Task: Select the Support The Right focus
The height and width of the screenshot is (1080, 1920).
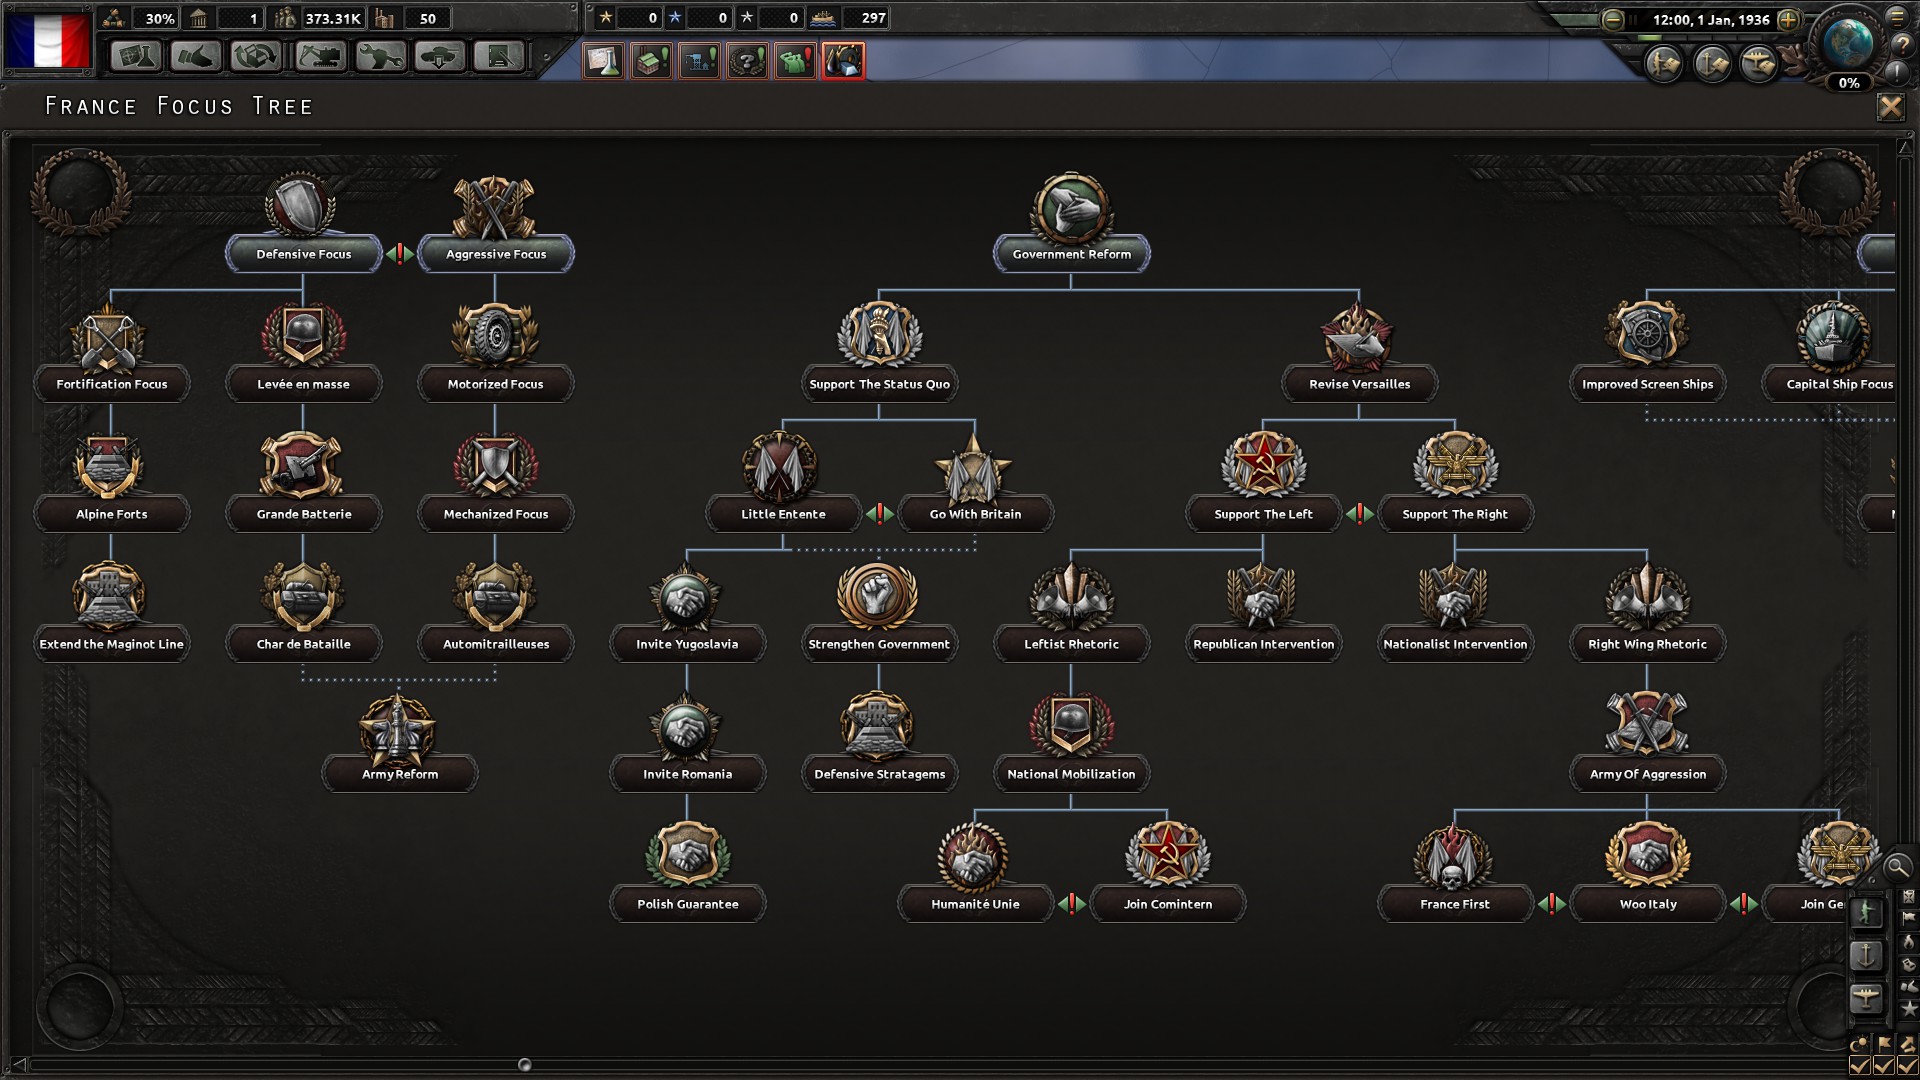Action: (x=1455, y=514)
